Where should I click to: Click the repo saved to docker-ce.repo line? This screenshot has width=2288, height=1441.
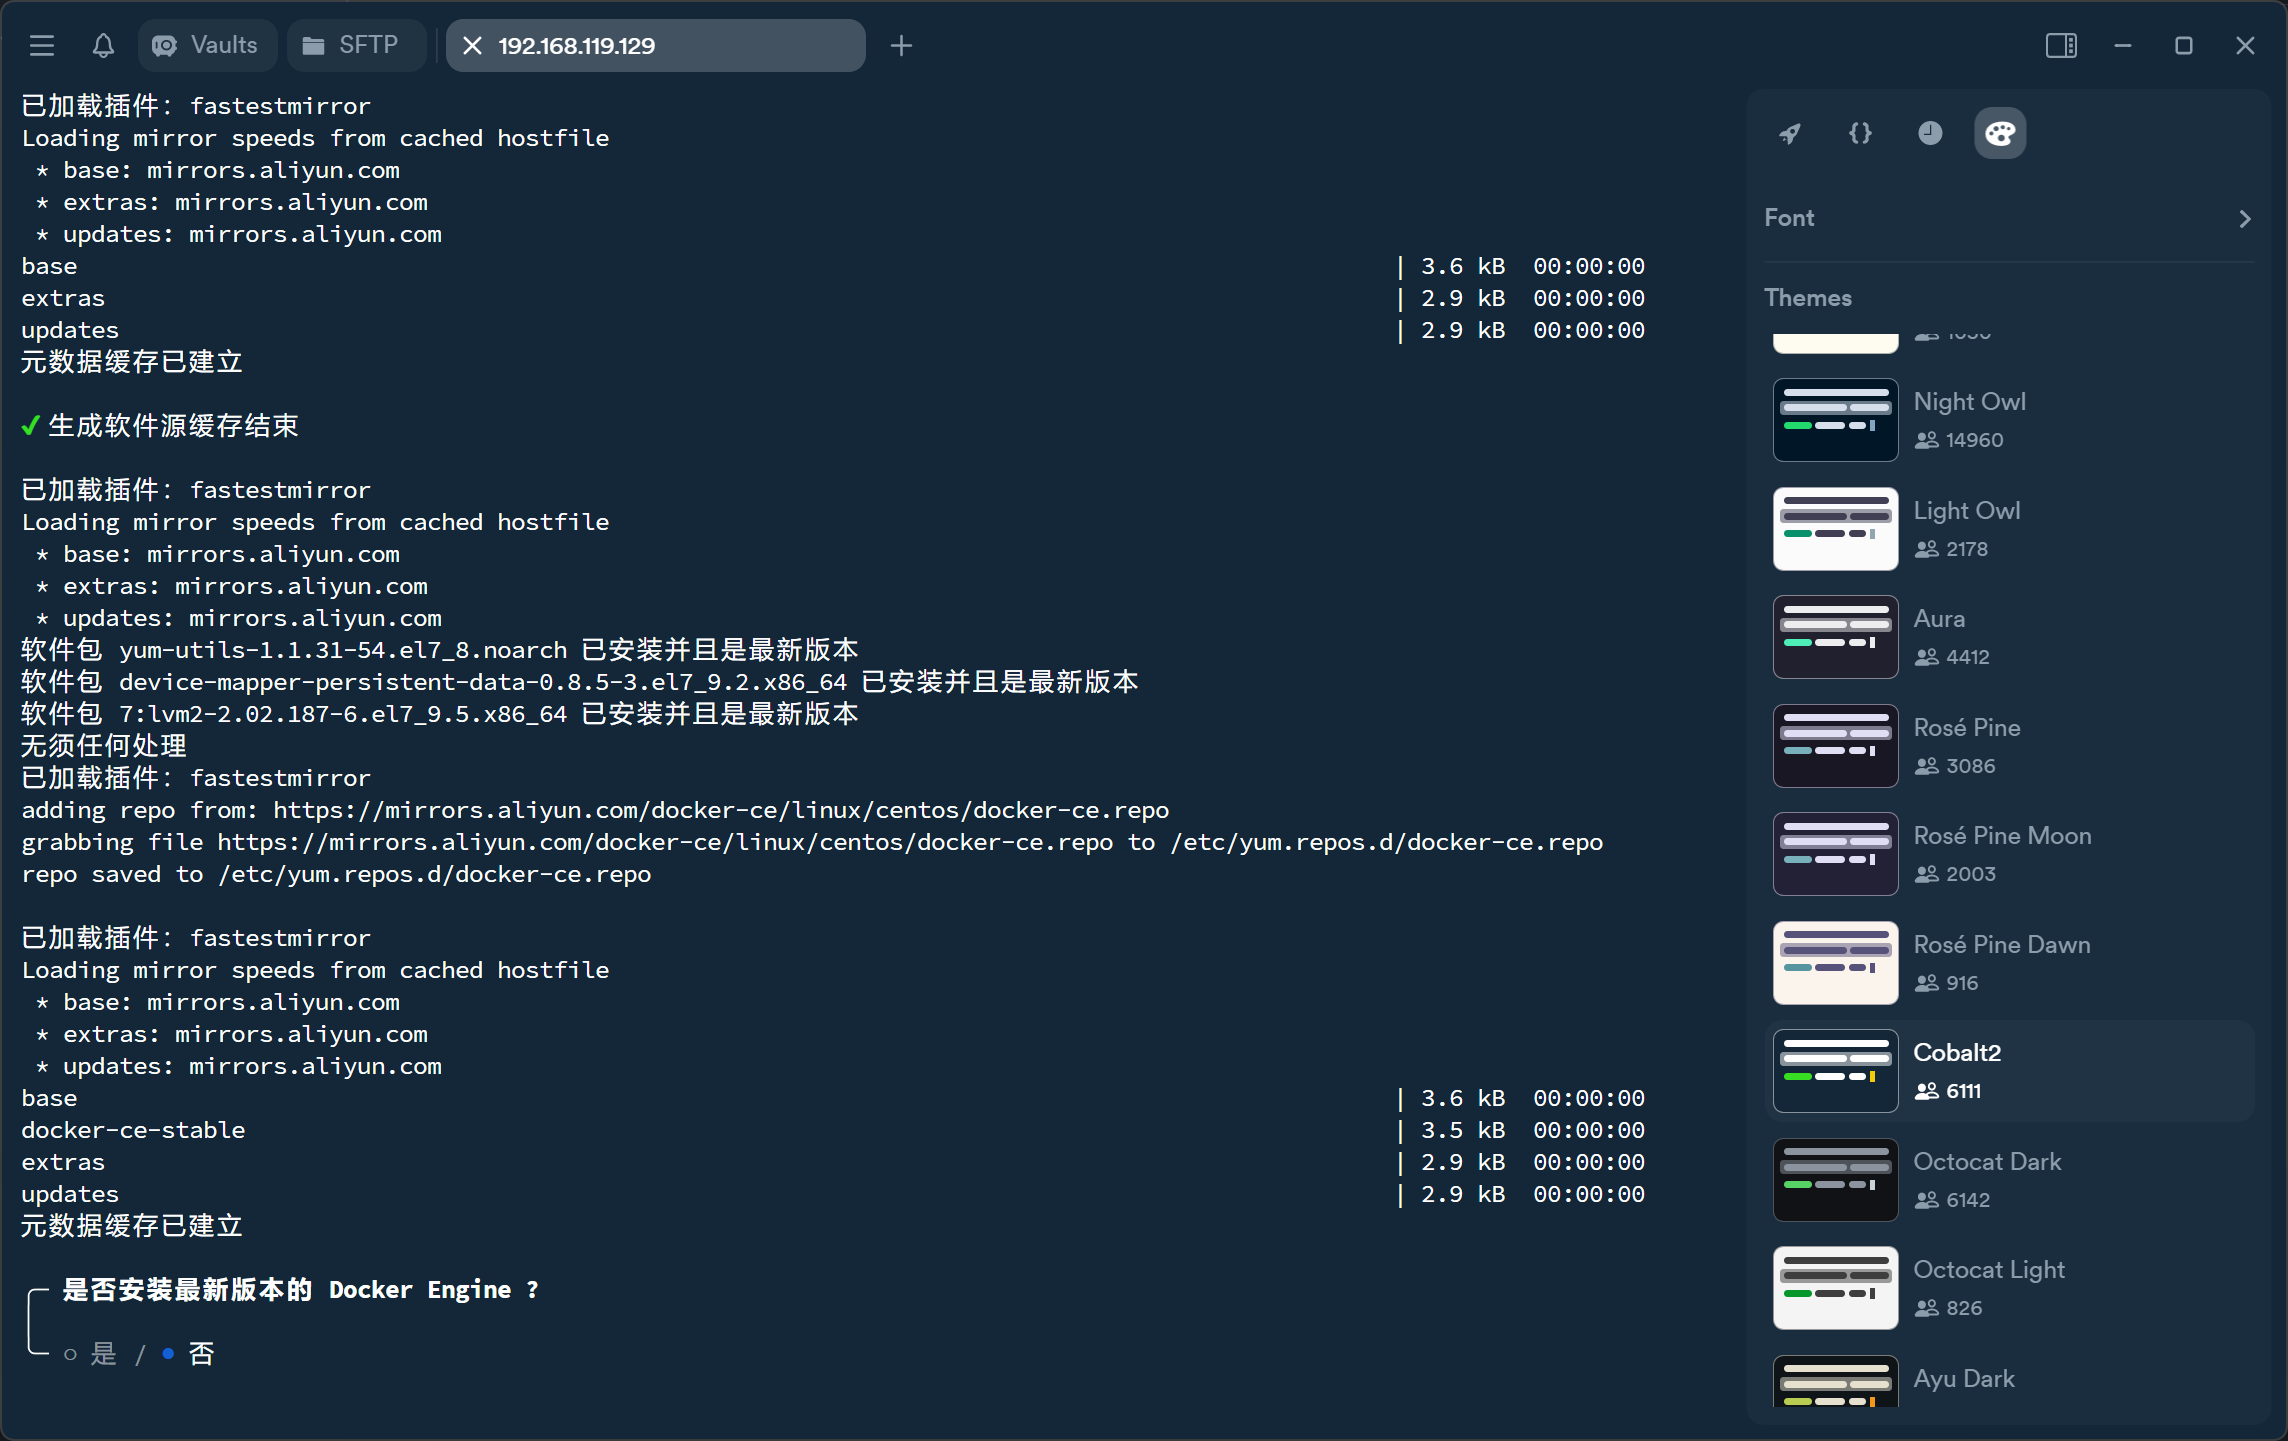[x=336, y=874]
